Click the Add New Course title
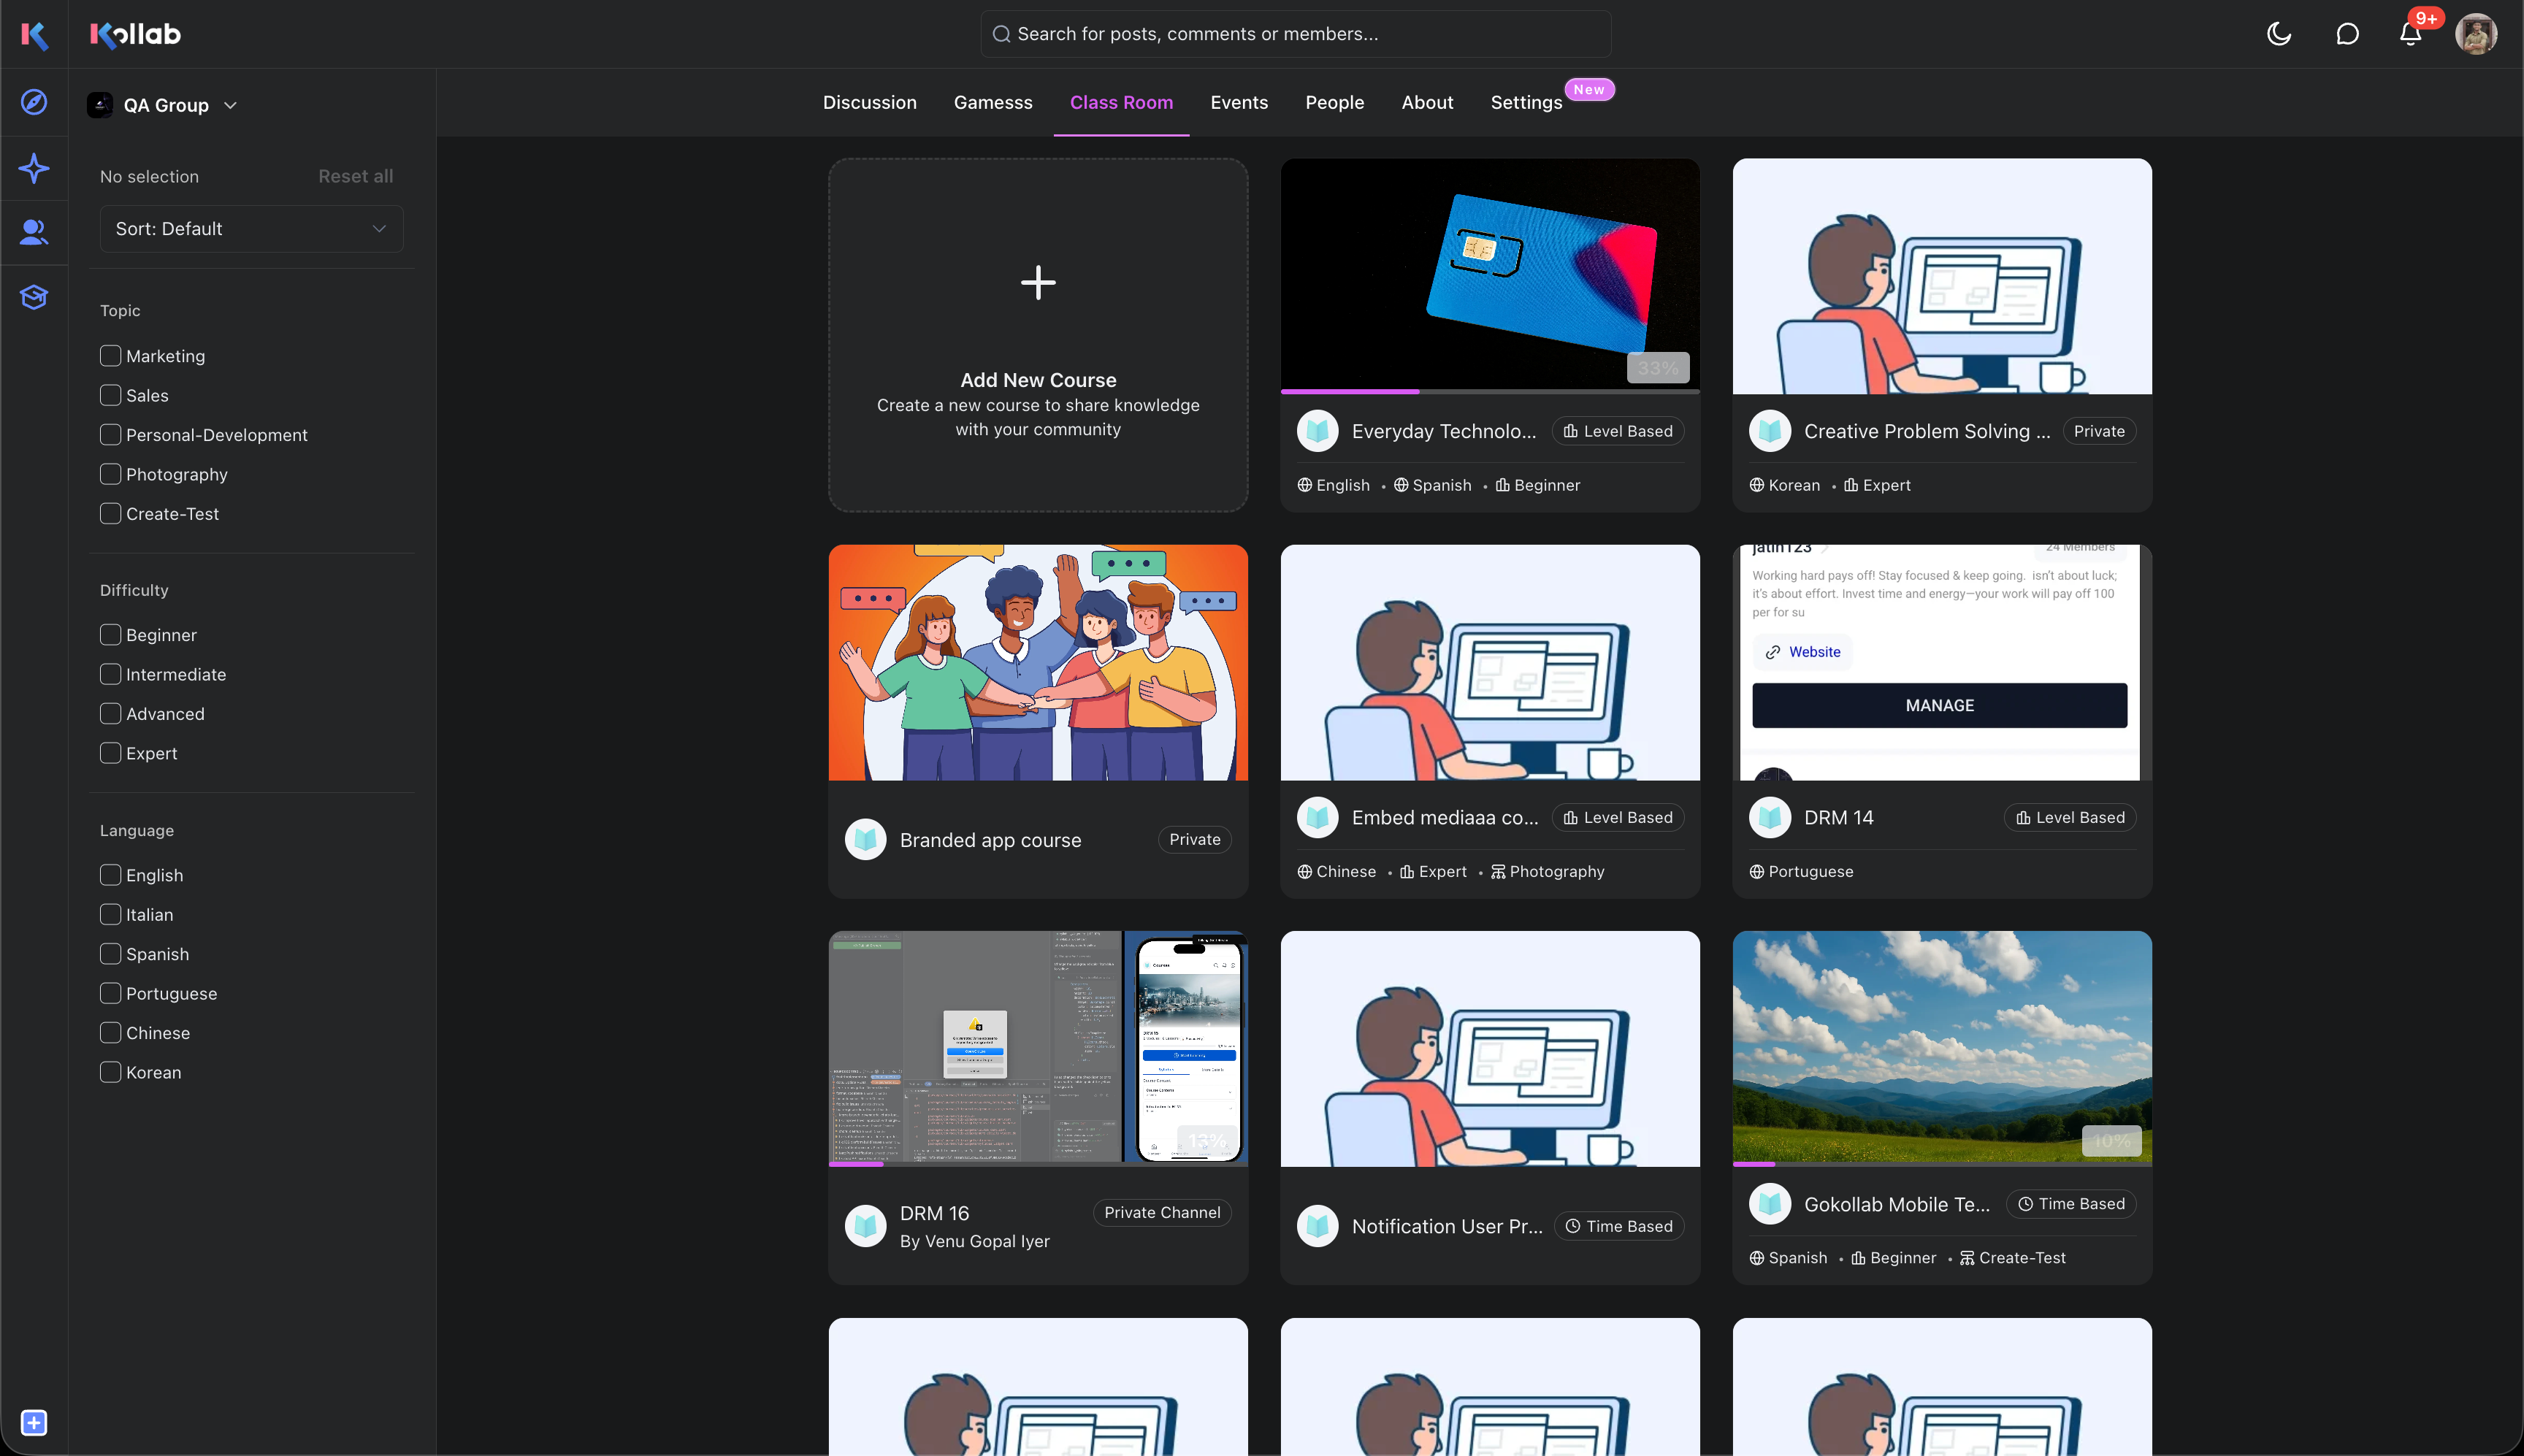Viewport: 2524px width, 1456px height. click(x=1038, y=380)
